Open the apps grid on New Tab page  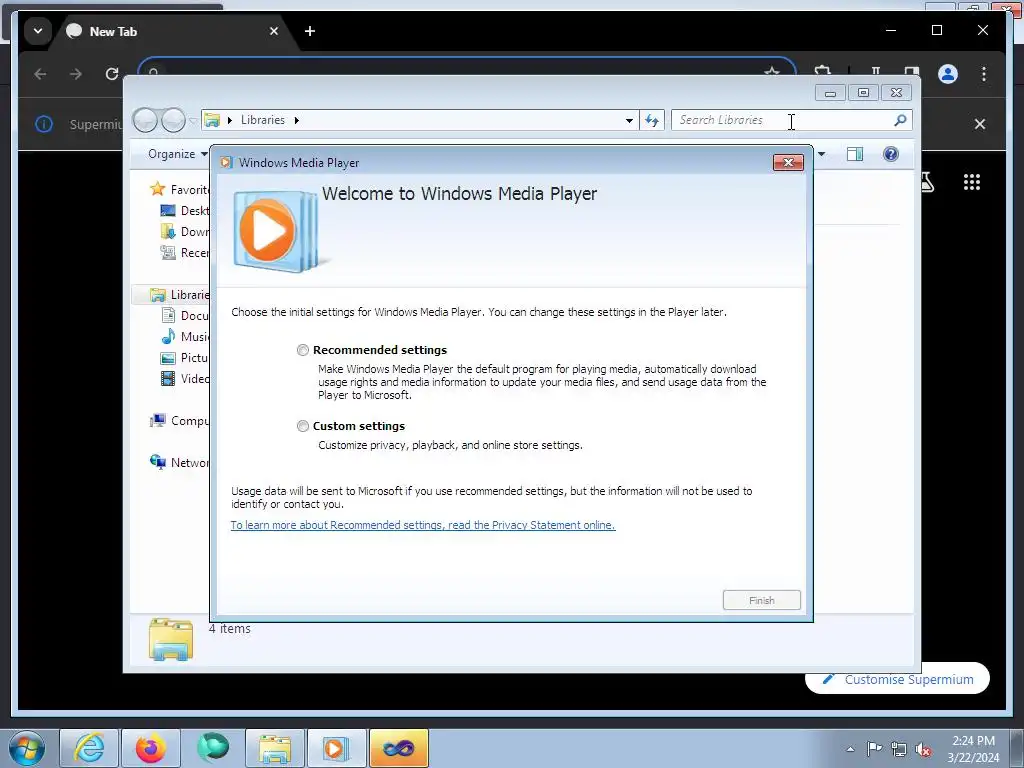[972, 182]
